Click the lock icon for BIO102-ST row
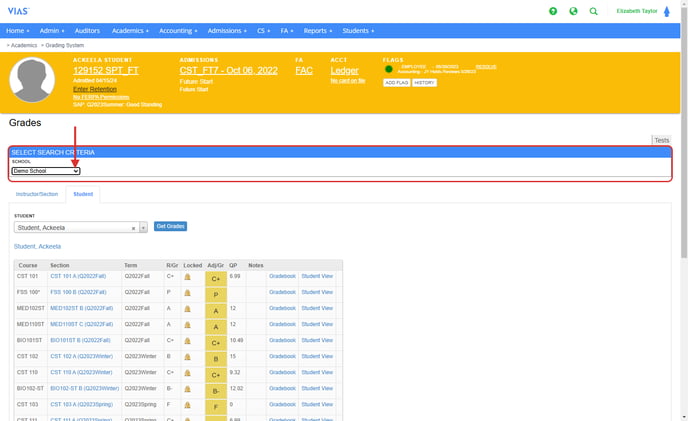Screen dimensions: 688x421 click(187, 389)
